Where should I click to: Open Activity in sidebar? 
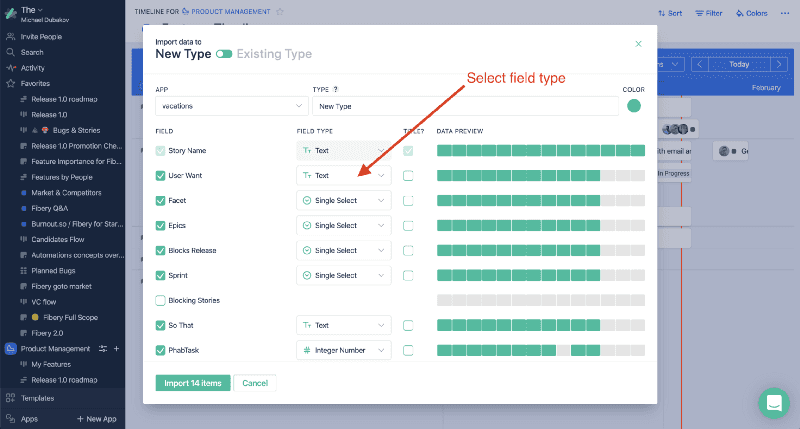32,68
